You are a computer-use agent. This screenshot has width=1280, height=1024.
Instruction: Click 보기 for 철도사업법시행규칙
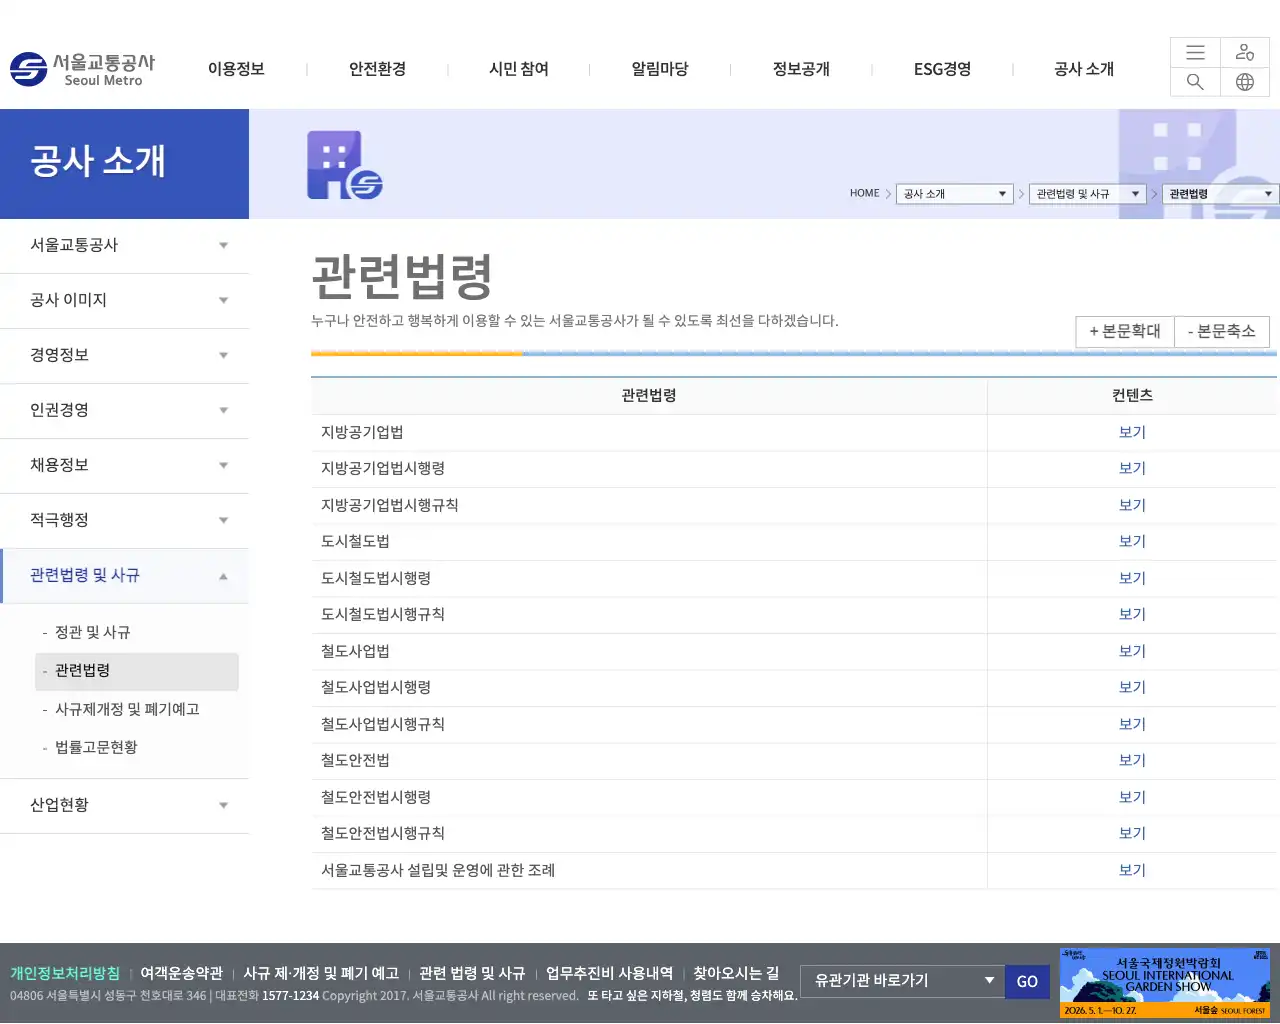coord(1132,725)
